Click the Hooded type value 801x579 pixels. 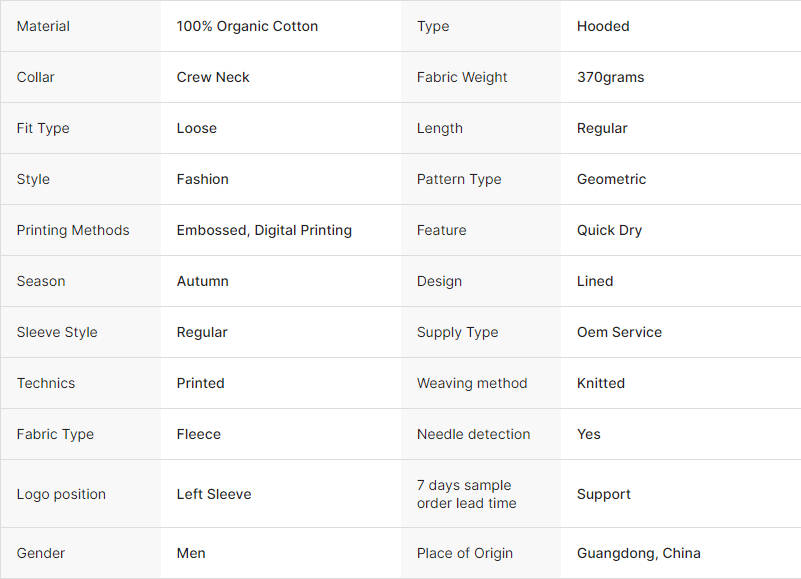tap(603, 26)
